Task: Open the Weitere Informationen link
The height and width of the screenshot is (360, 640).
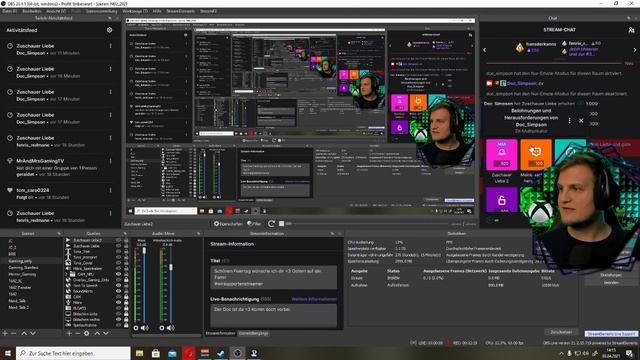Action: (x=314, y=299)
